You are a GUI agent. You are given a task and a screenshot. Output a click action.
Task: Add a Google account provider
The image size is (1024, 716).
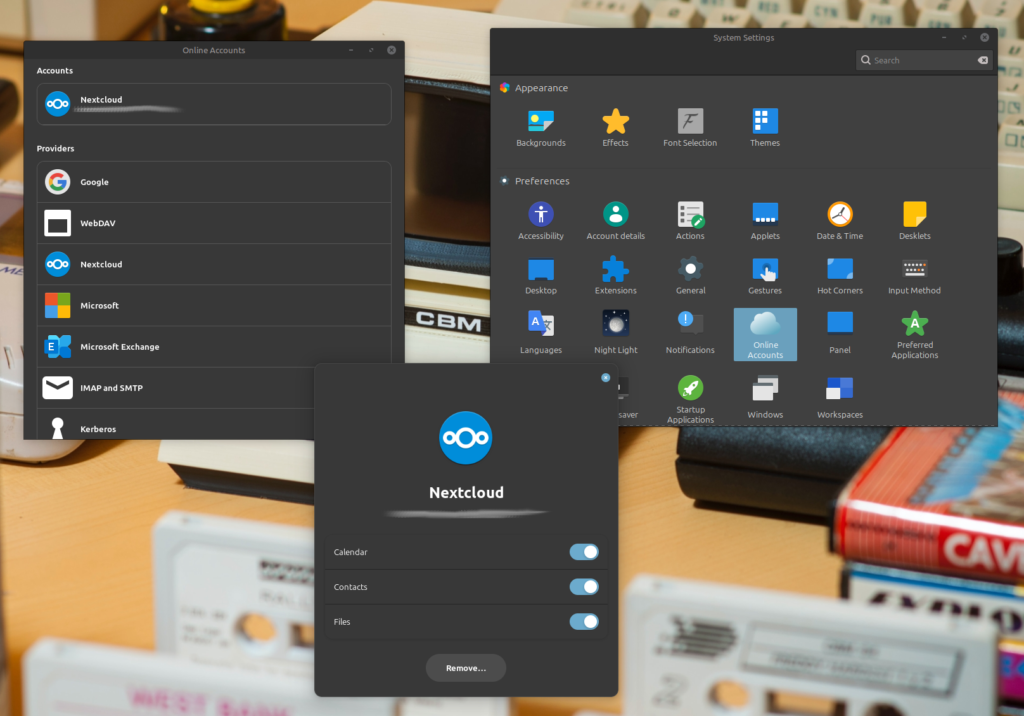(214, 182)
